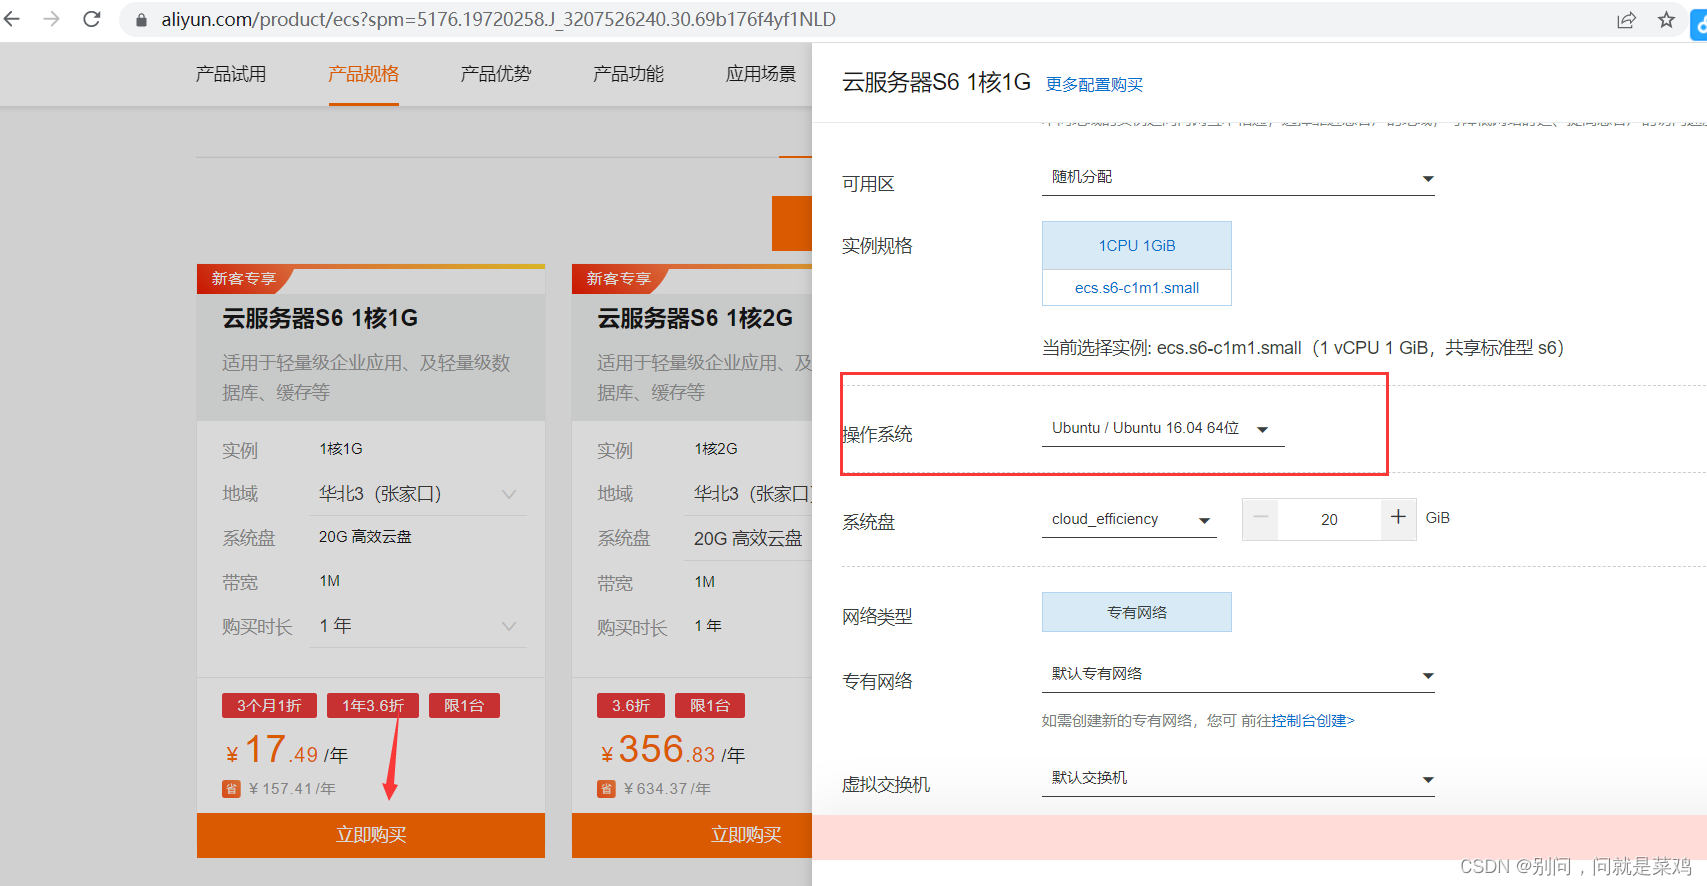Open the 操作系统 Ubuntu dropdown
1707x886 pixels.
tap(1163, 429)
